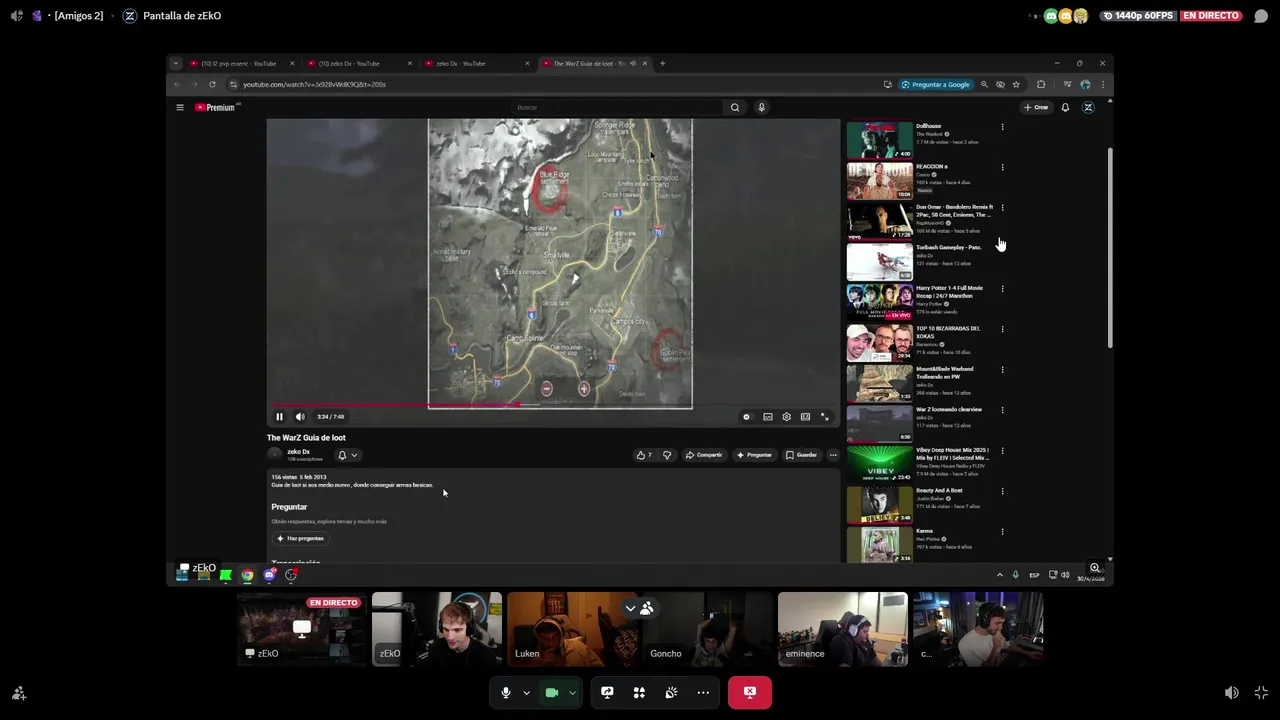This screenshot has height=720, width=1280.
Task: Open the soundboard icon
Action: (x=671, y=692)
